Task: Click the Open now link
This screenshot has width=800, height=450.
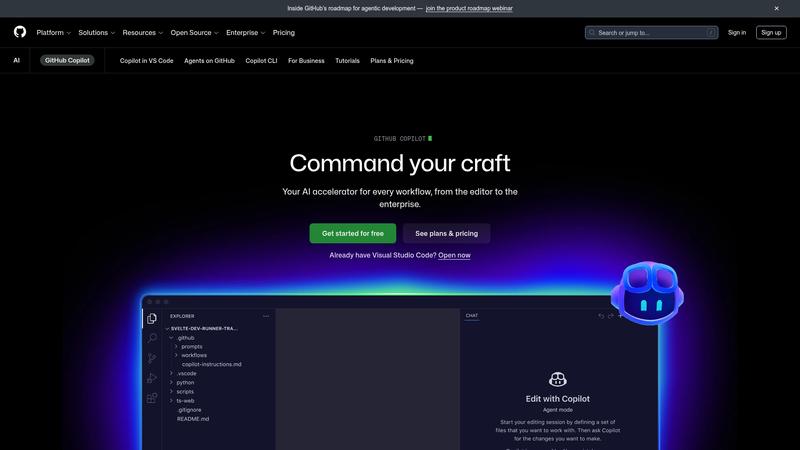Action: coord(454,255)
